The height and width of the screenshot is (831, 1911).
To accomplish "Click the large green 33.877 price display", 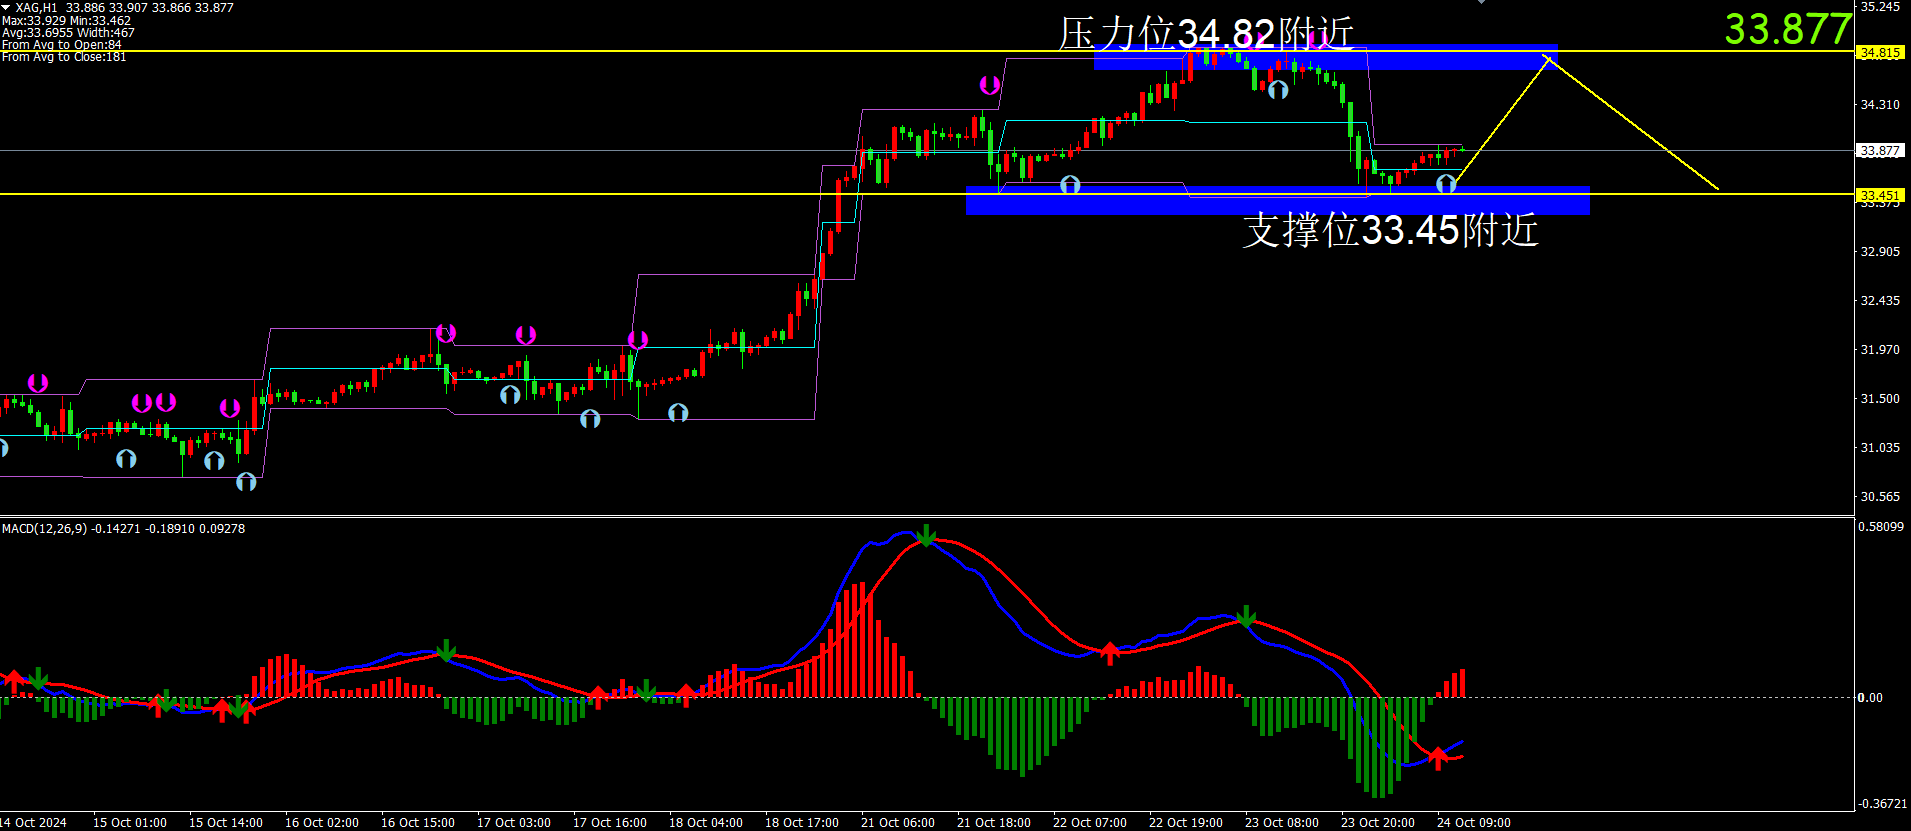I will pos(1788,28).
